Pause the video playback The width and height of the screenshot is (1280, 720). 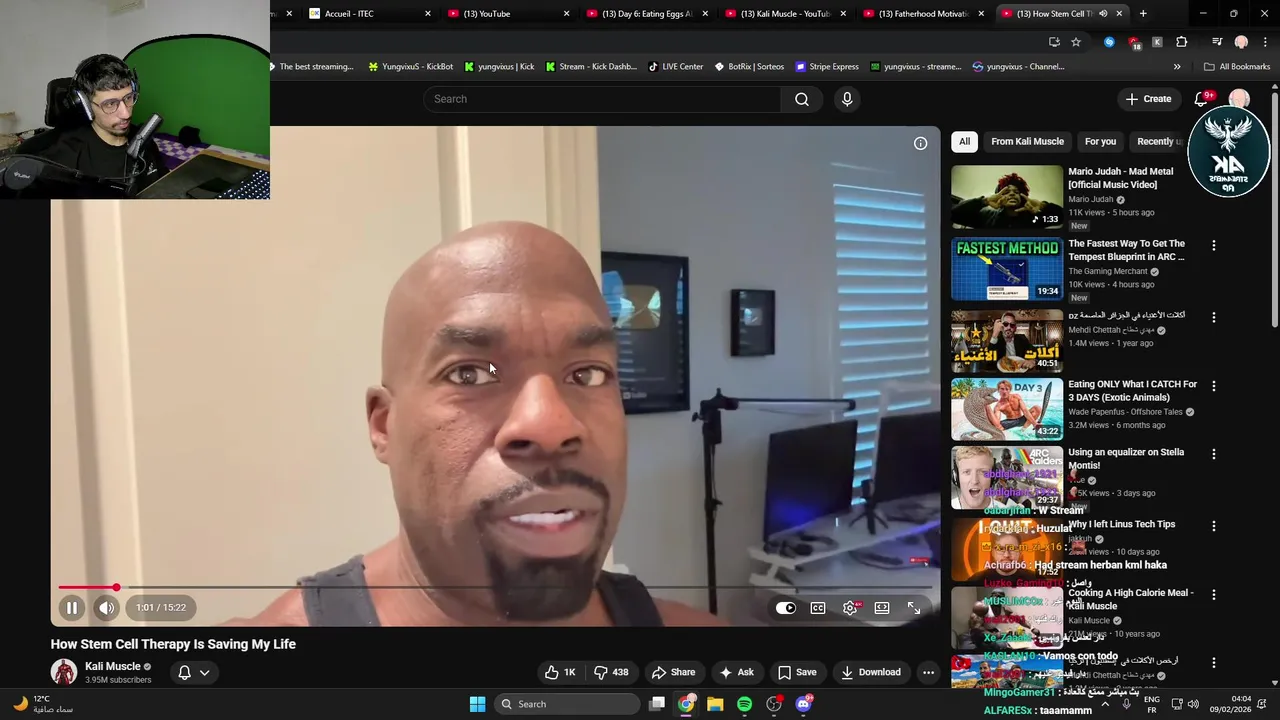72,608
